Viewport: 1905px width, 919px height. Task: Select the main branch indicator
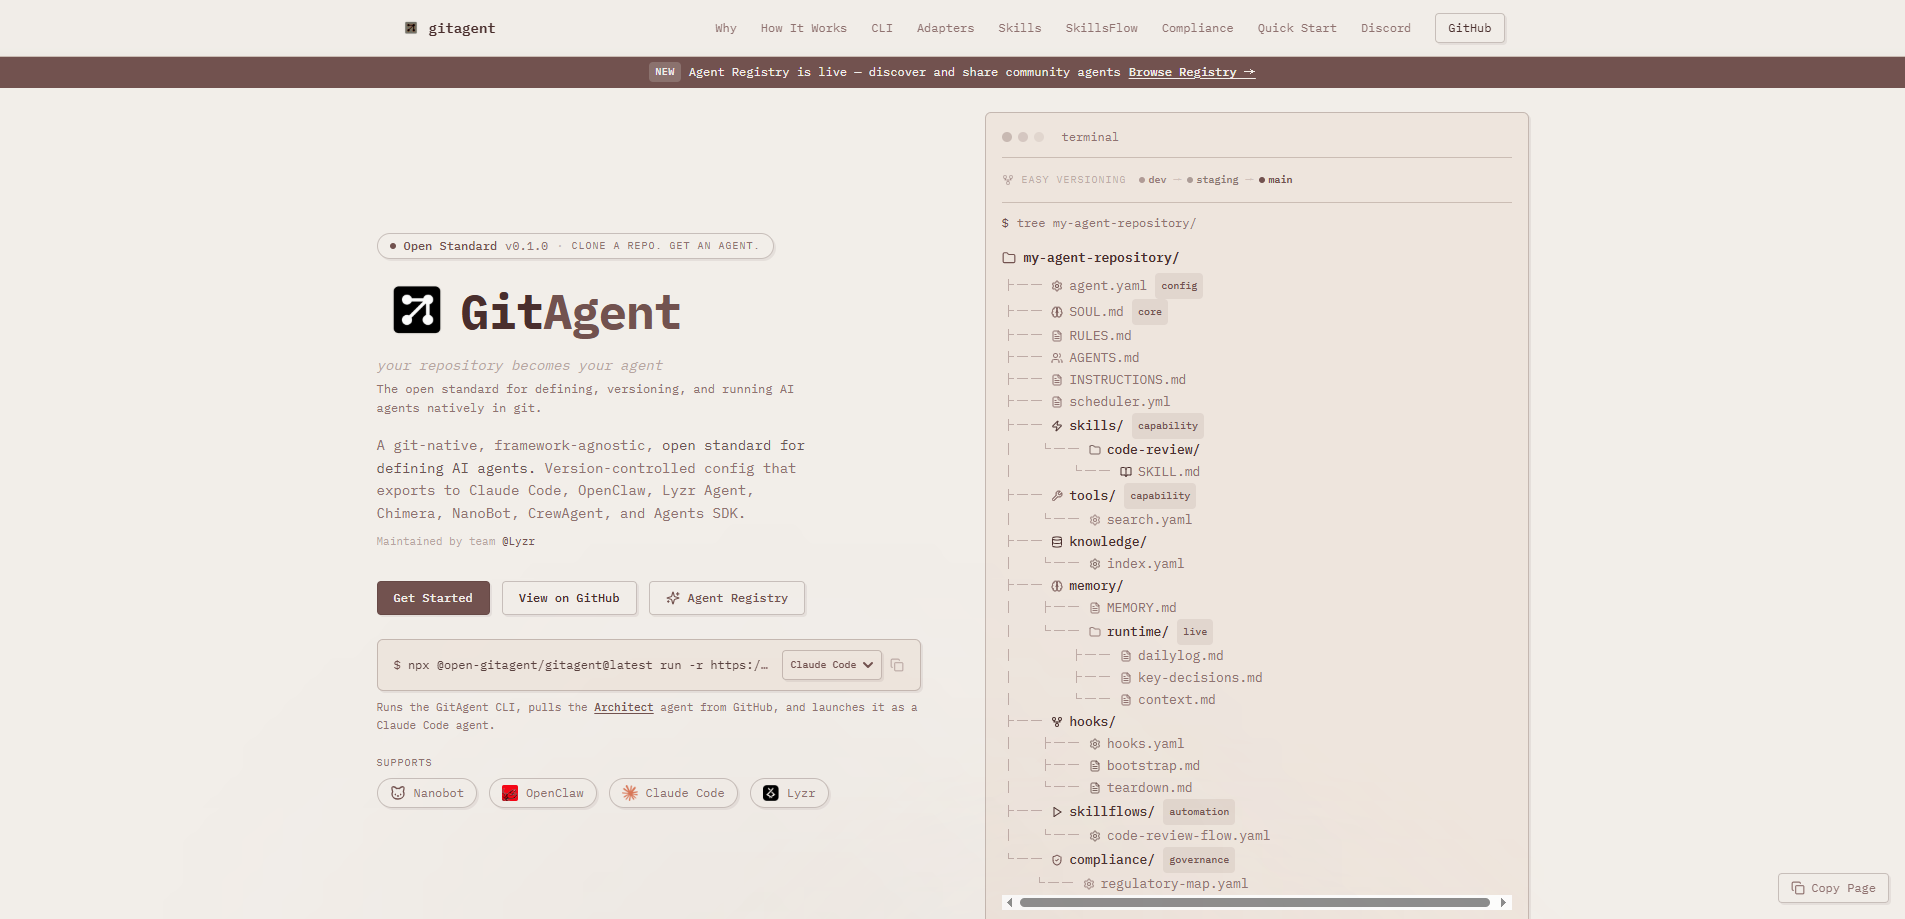1275,180
